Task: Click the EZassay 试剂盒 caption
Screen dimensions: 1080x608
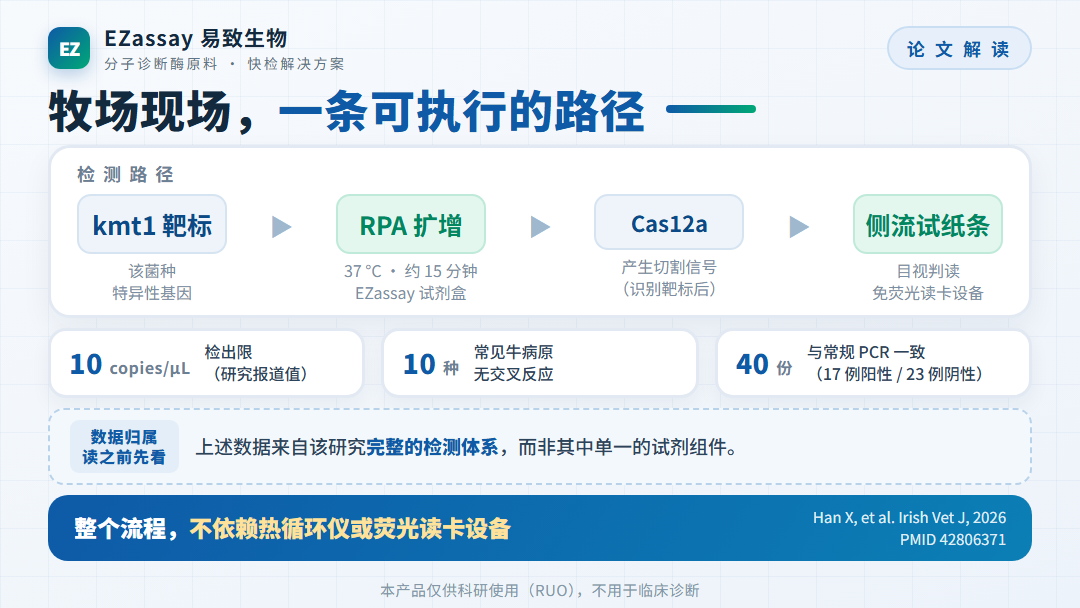Action: click(x=411, y=293)
